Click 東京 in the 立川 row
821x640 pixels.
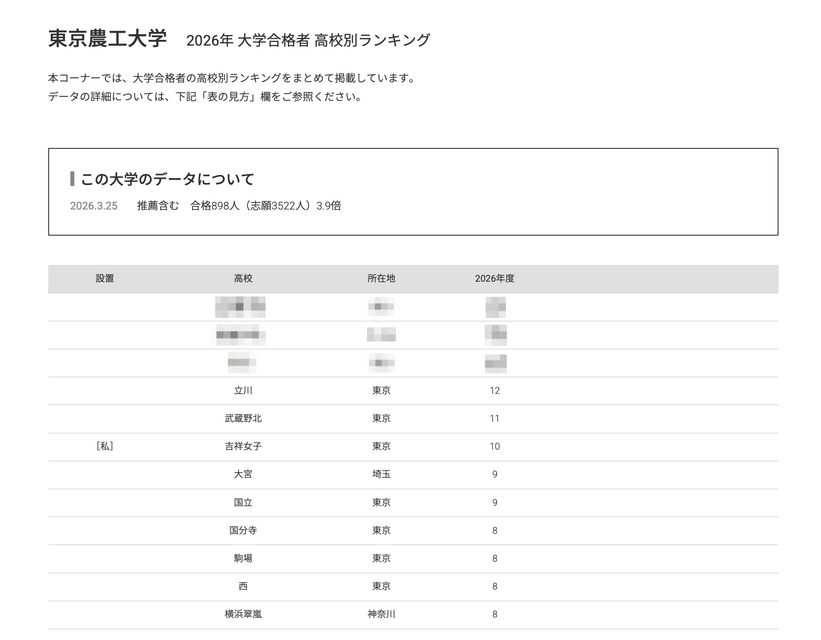381,391
